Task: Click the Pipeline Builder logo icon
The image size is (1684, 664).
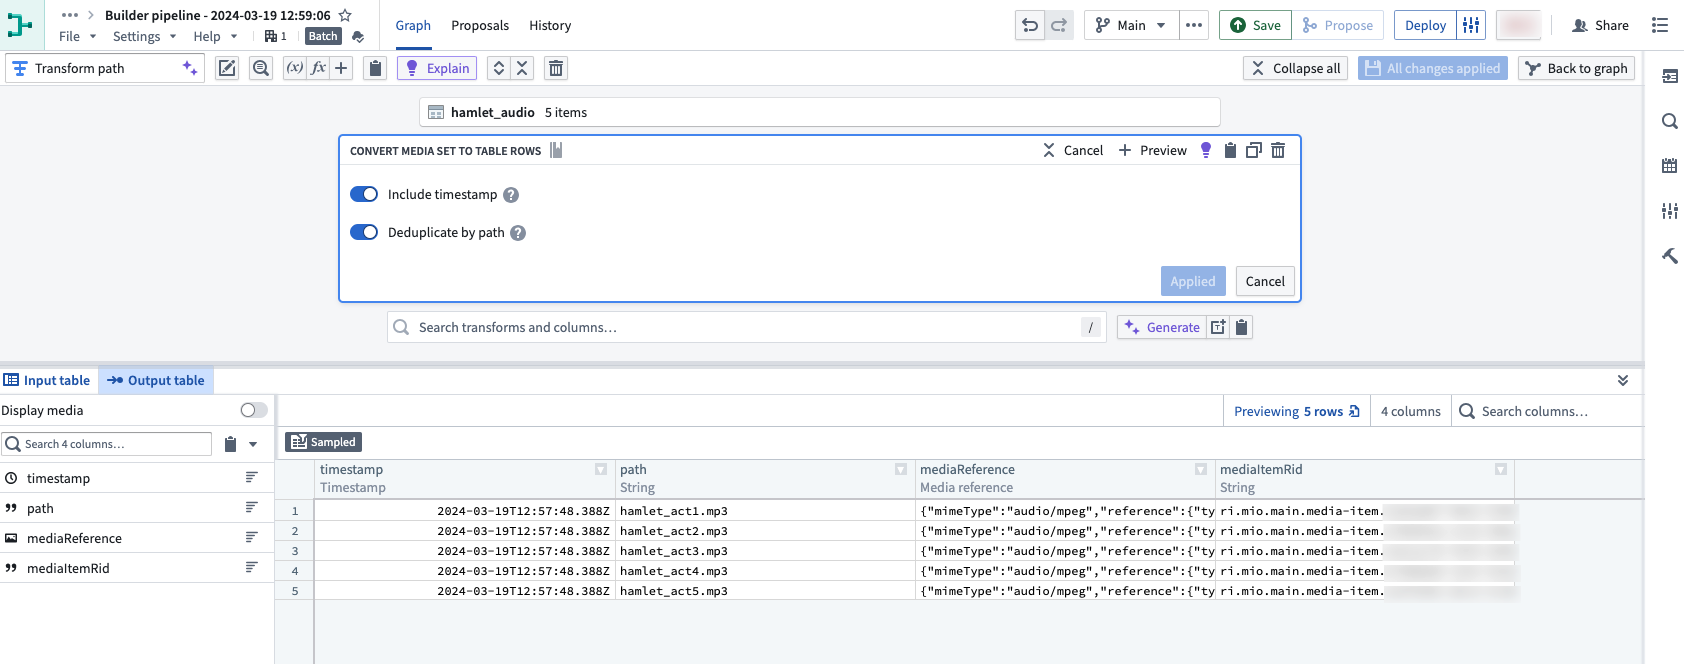Action: pyautogui.click(x=21, y=25)
